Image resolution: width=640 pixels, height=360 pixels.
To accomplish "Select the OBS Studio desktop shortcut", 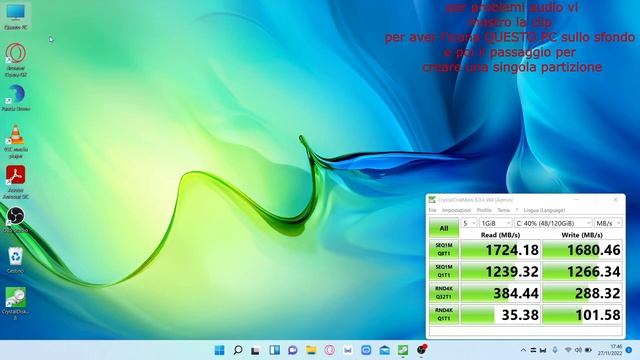I will tap(16, 220).
